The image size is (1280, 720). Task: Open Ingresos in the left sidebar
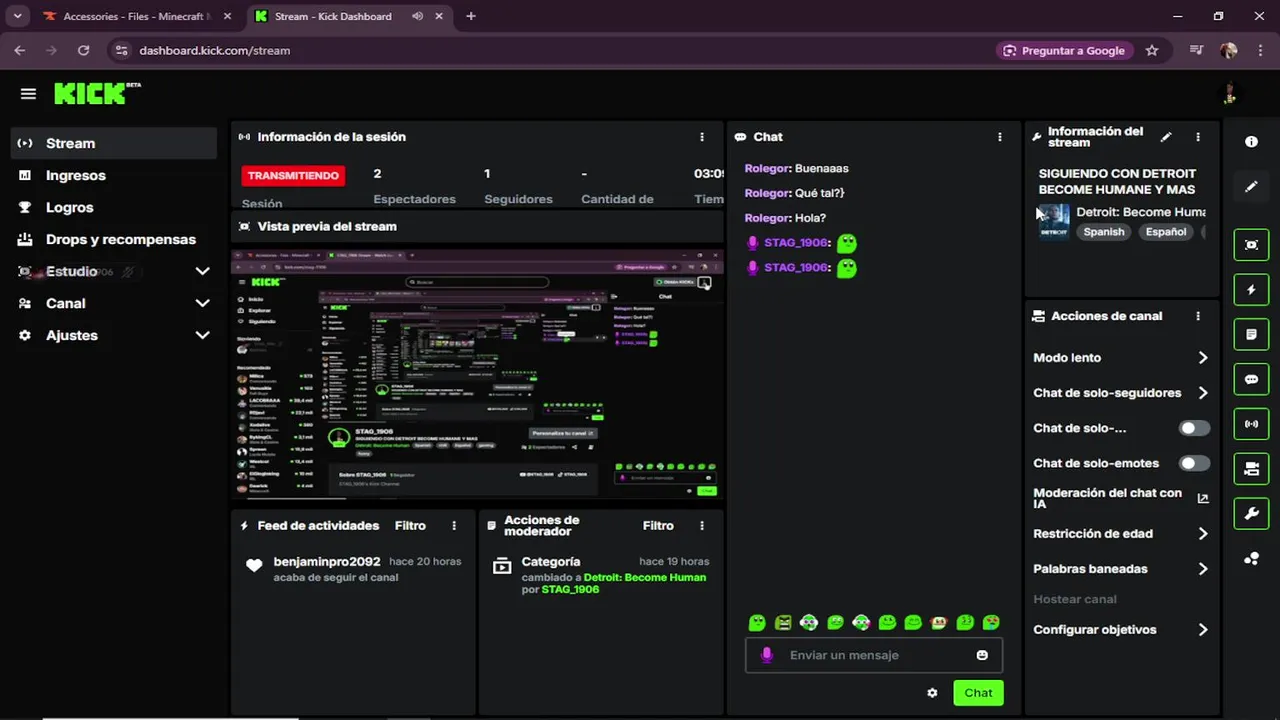(x=114, y=175)
